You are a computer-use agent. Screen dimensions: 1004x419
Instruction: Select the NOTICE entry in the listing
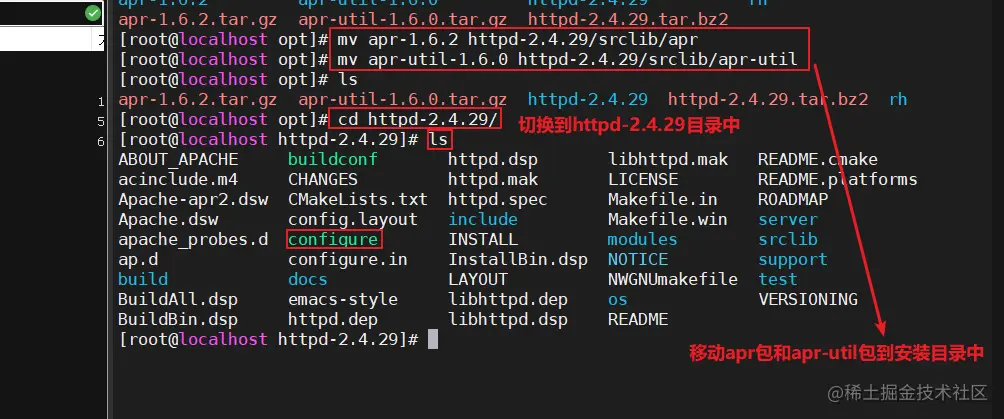click(x=638, y=259)
